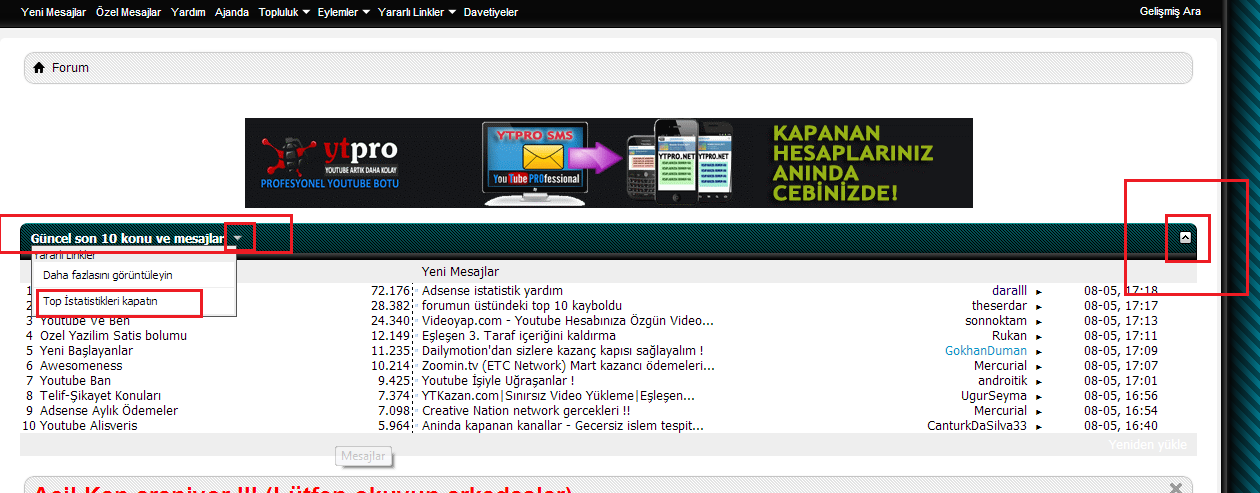The image size is (1260, 493).
Task: View profile of user UgurSeyma
Action: pyautogui.click(x=994, y=396)
